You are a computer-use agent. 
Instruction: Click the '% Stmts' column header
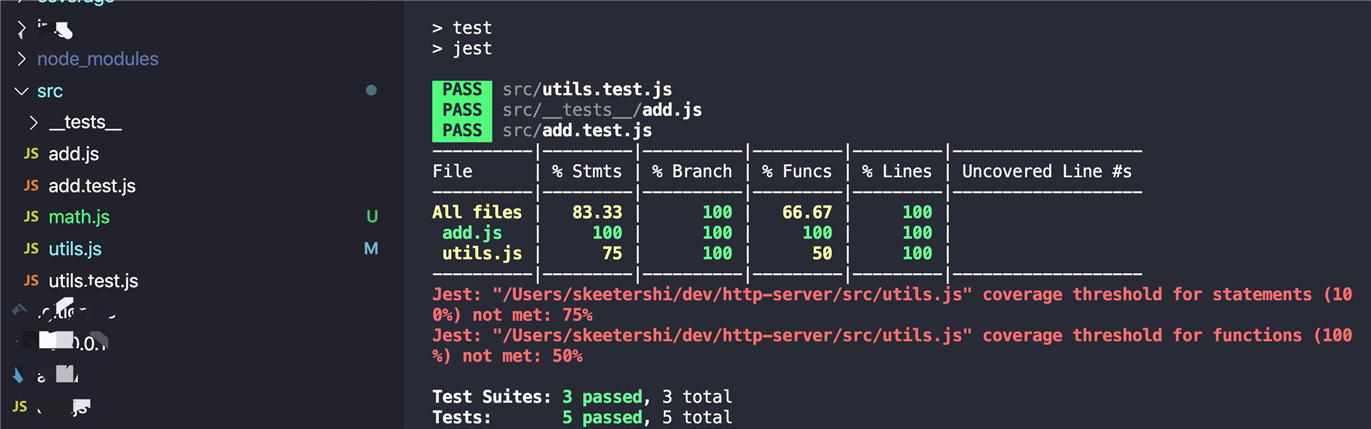pyautogui.click(x=587, y=171)
